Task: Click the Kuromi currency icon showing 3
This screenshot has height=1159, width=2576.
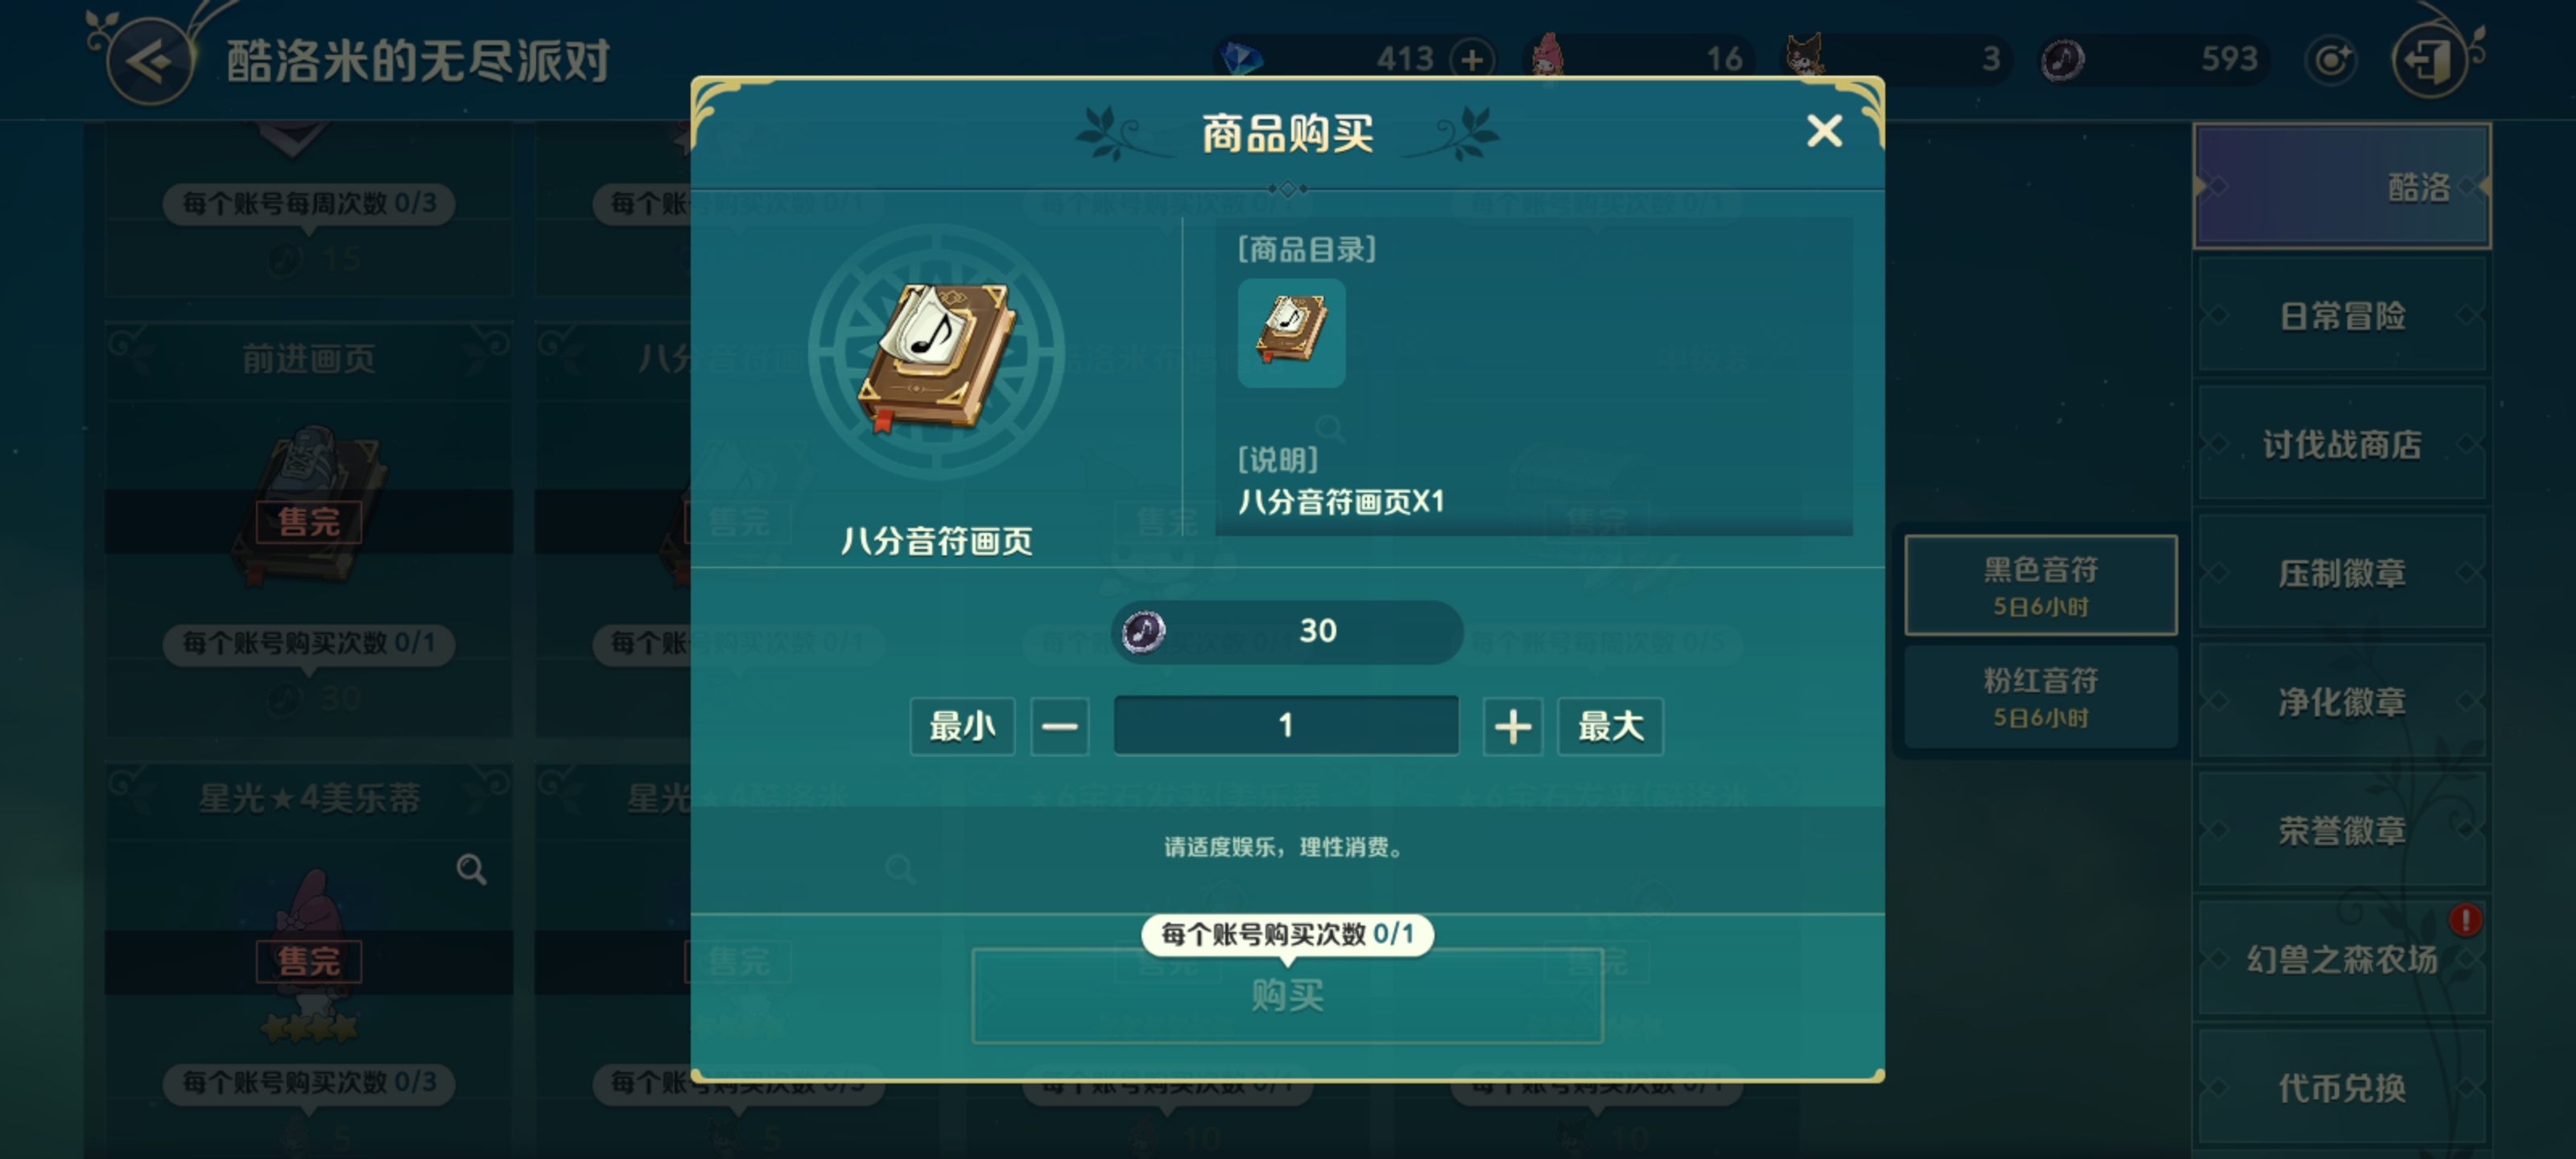Action: 1806,55
